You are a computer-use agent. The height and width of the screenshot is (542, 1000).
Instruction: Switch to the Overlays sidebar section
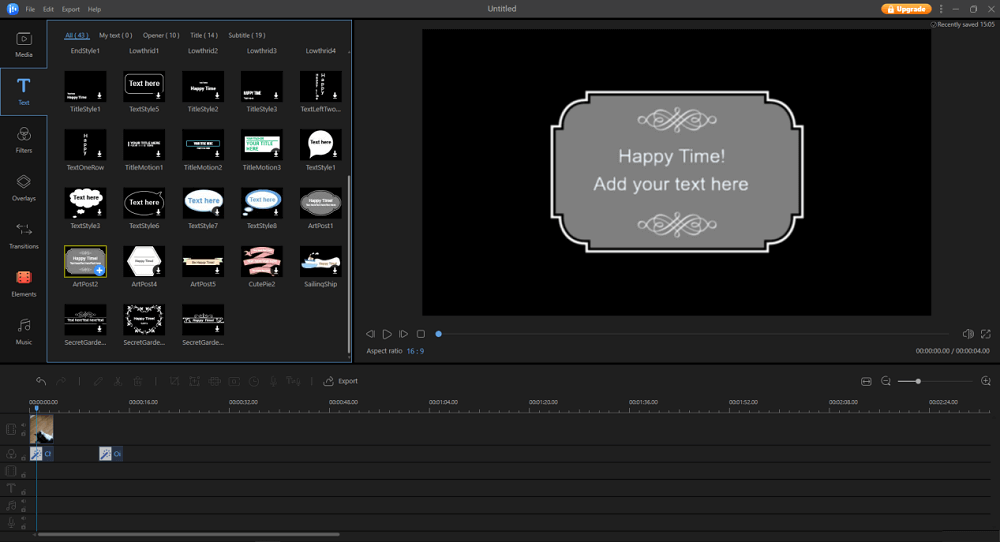(x=24, y=187)
